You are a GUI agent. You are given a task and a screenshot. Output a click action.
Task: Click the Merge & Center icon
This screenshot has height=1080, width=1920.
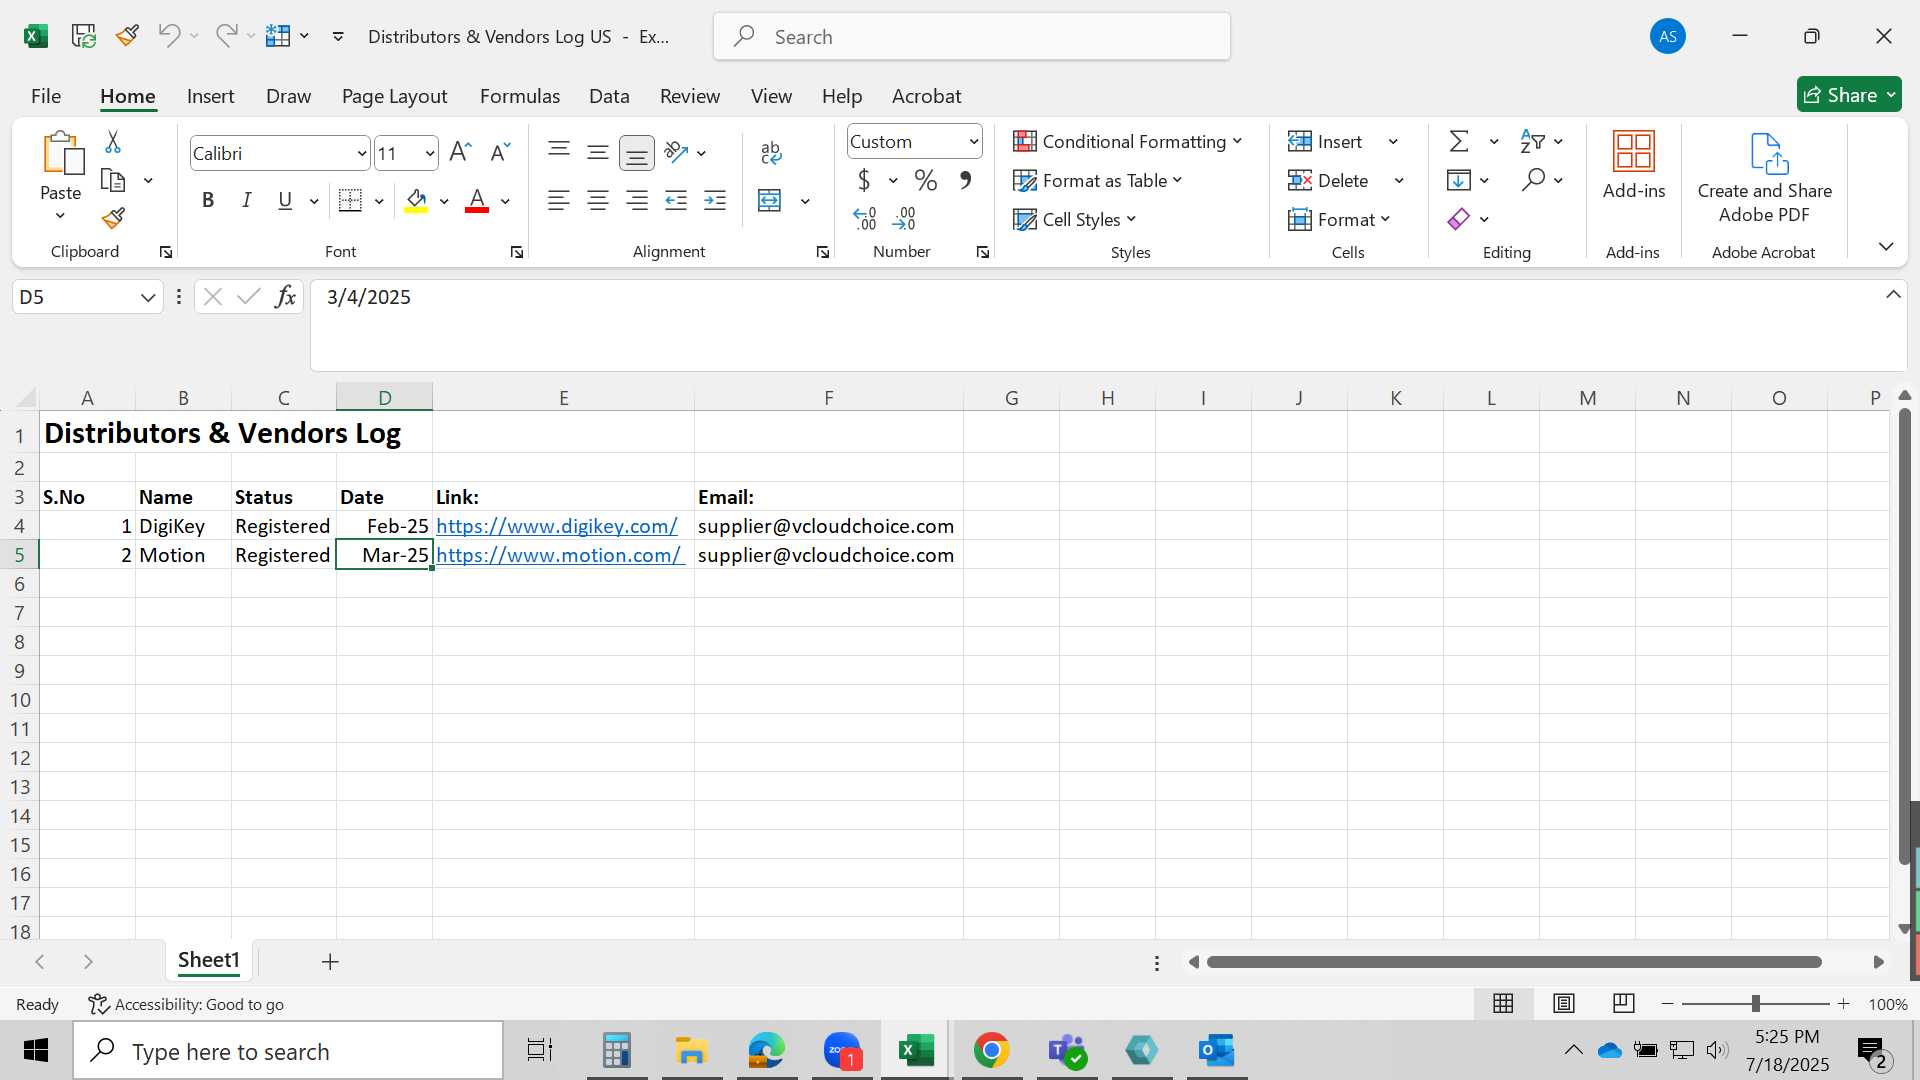(x=769, y=200)
